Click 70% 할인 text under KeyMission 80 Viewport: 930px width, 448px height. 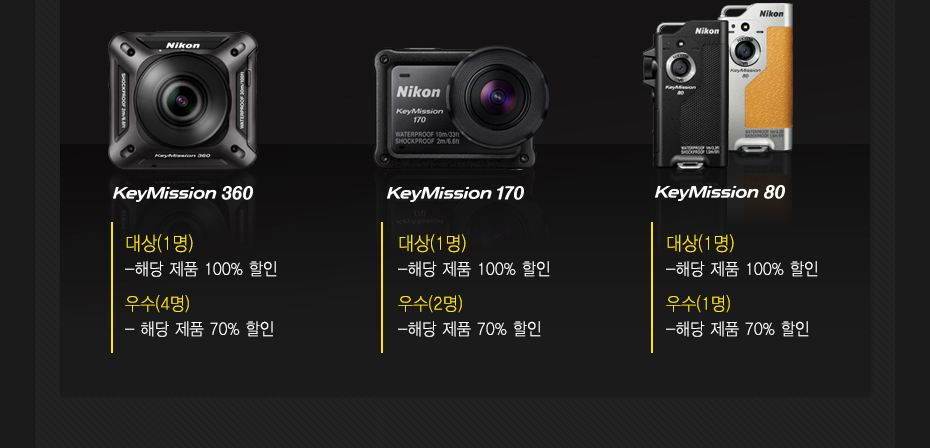(777, 329)
